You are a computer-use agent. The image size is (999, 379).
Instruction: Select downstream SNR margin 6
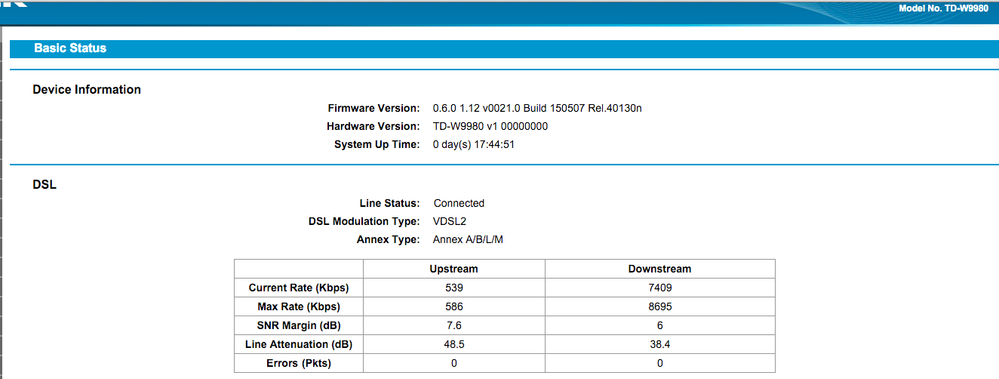coord(660,325)
